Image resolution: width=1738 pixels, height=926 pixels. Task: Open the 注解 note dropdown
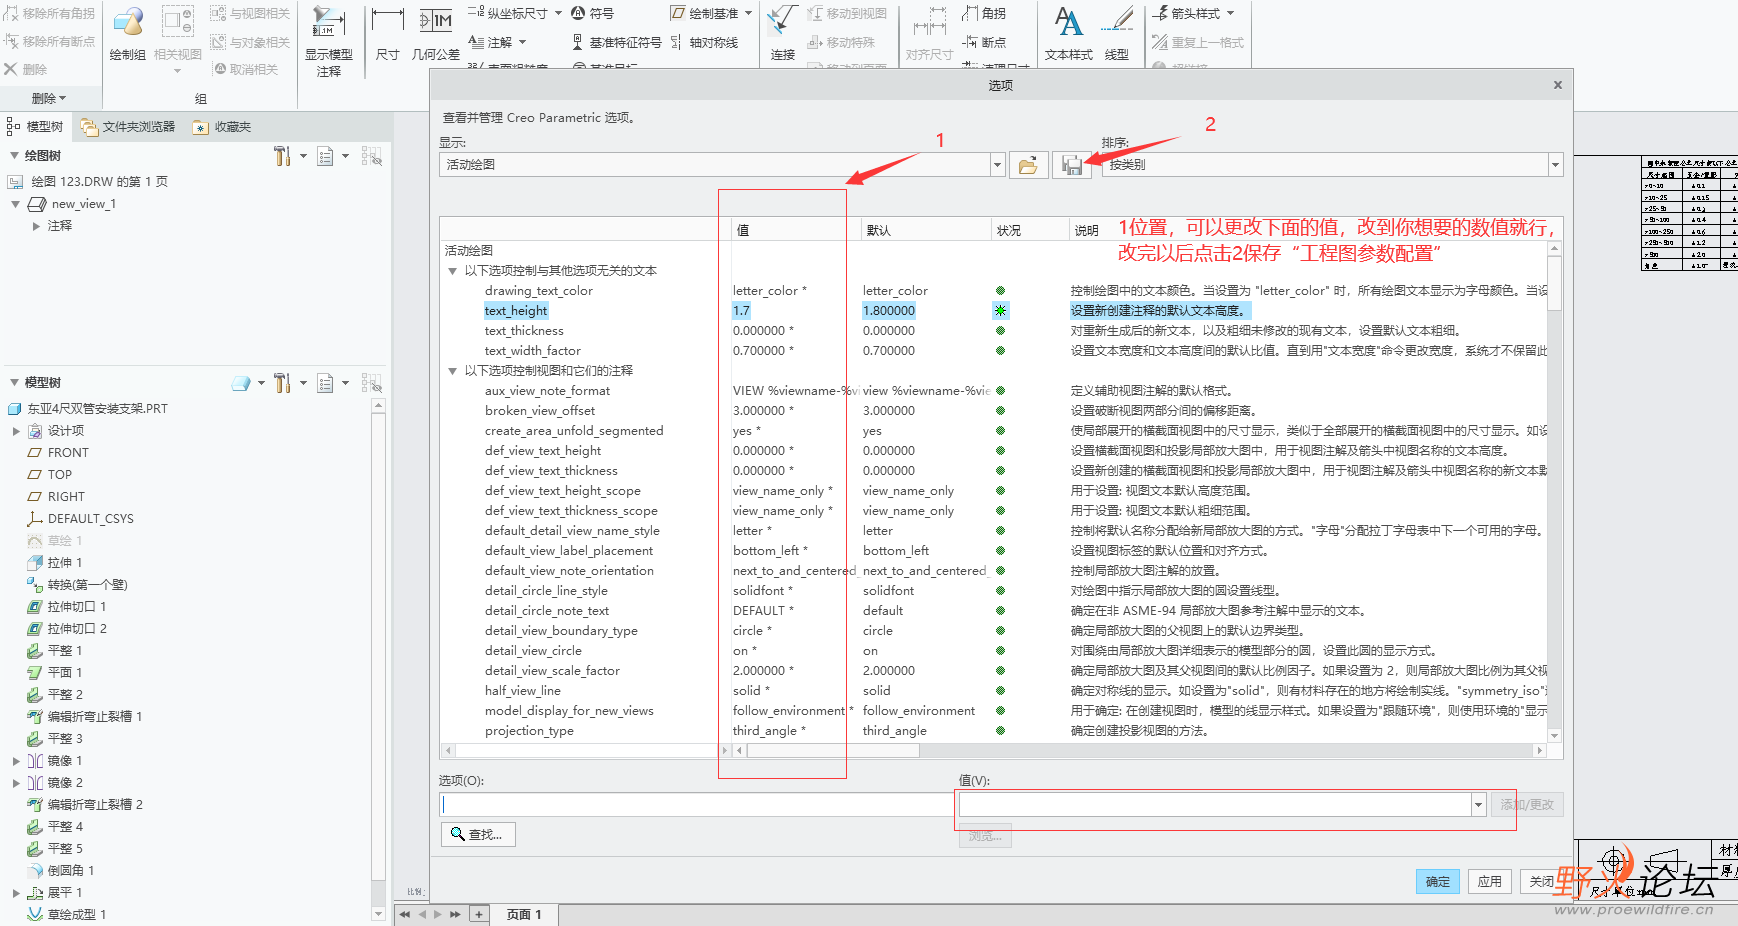tap(522, 42)
